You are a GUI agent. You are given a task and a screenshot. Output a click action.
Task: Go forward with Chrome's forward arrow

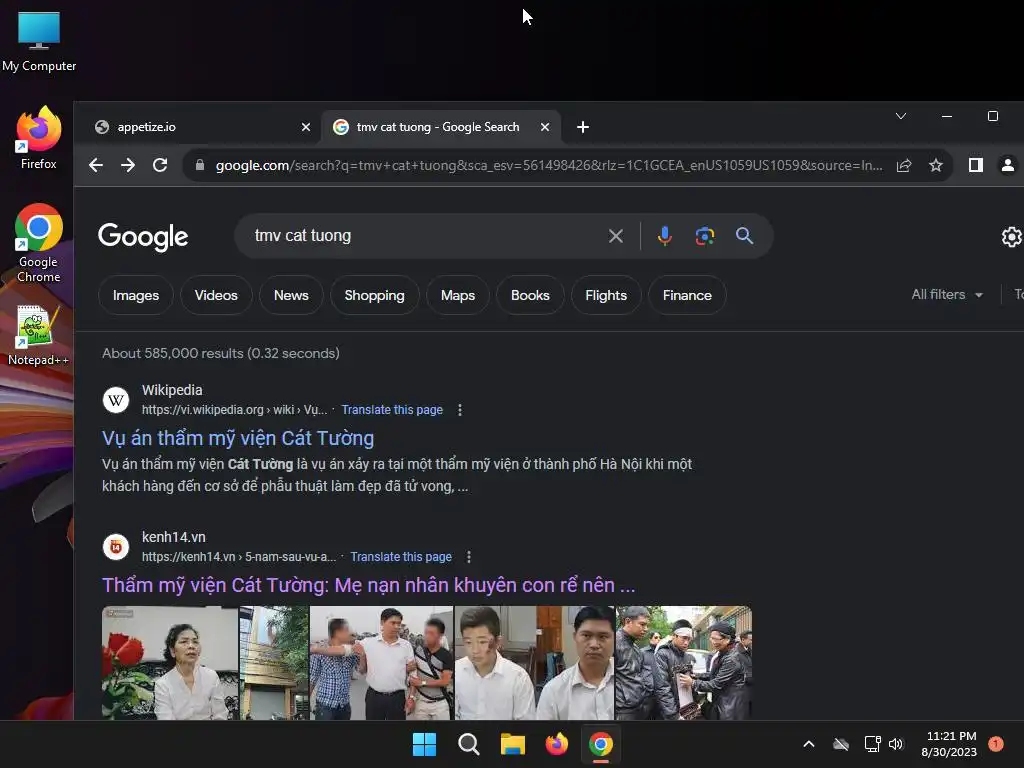coord(128,165)
